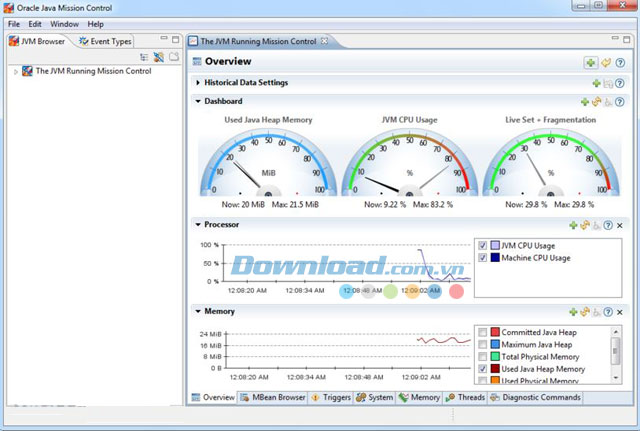This screenshot has width=640, height=431.
Task: Enable the Committed Java Heap checkbox
Action: 483,332
